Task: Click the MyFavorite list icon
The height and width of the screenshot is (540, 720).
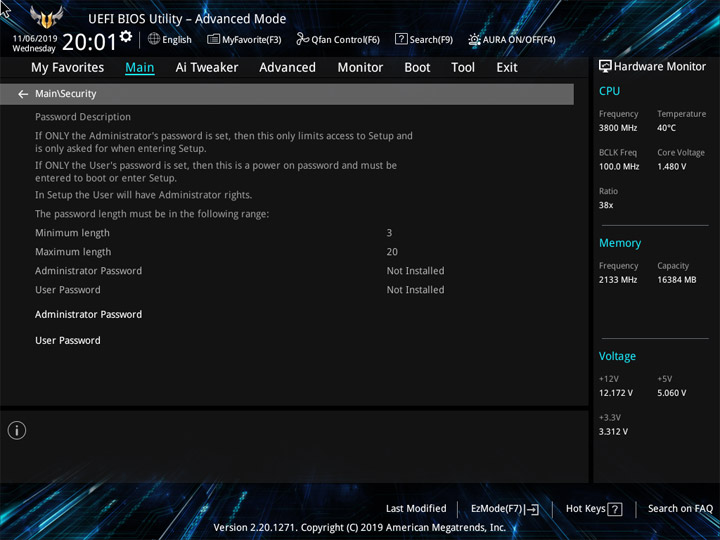Action: click(x=213, y=39)
